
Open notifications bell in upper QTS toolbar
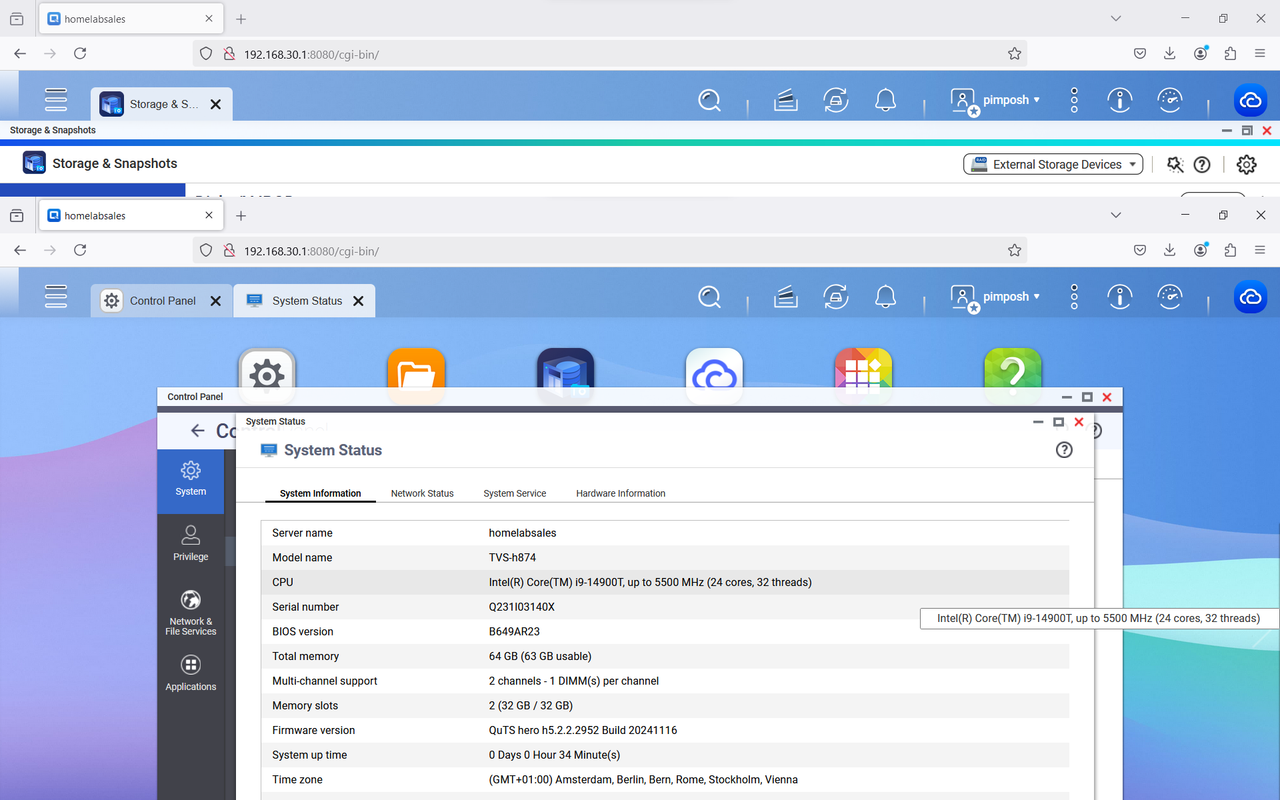(885, 100)
